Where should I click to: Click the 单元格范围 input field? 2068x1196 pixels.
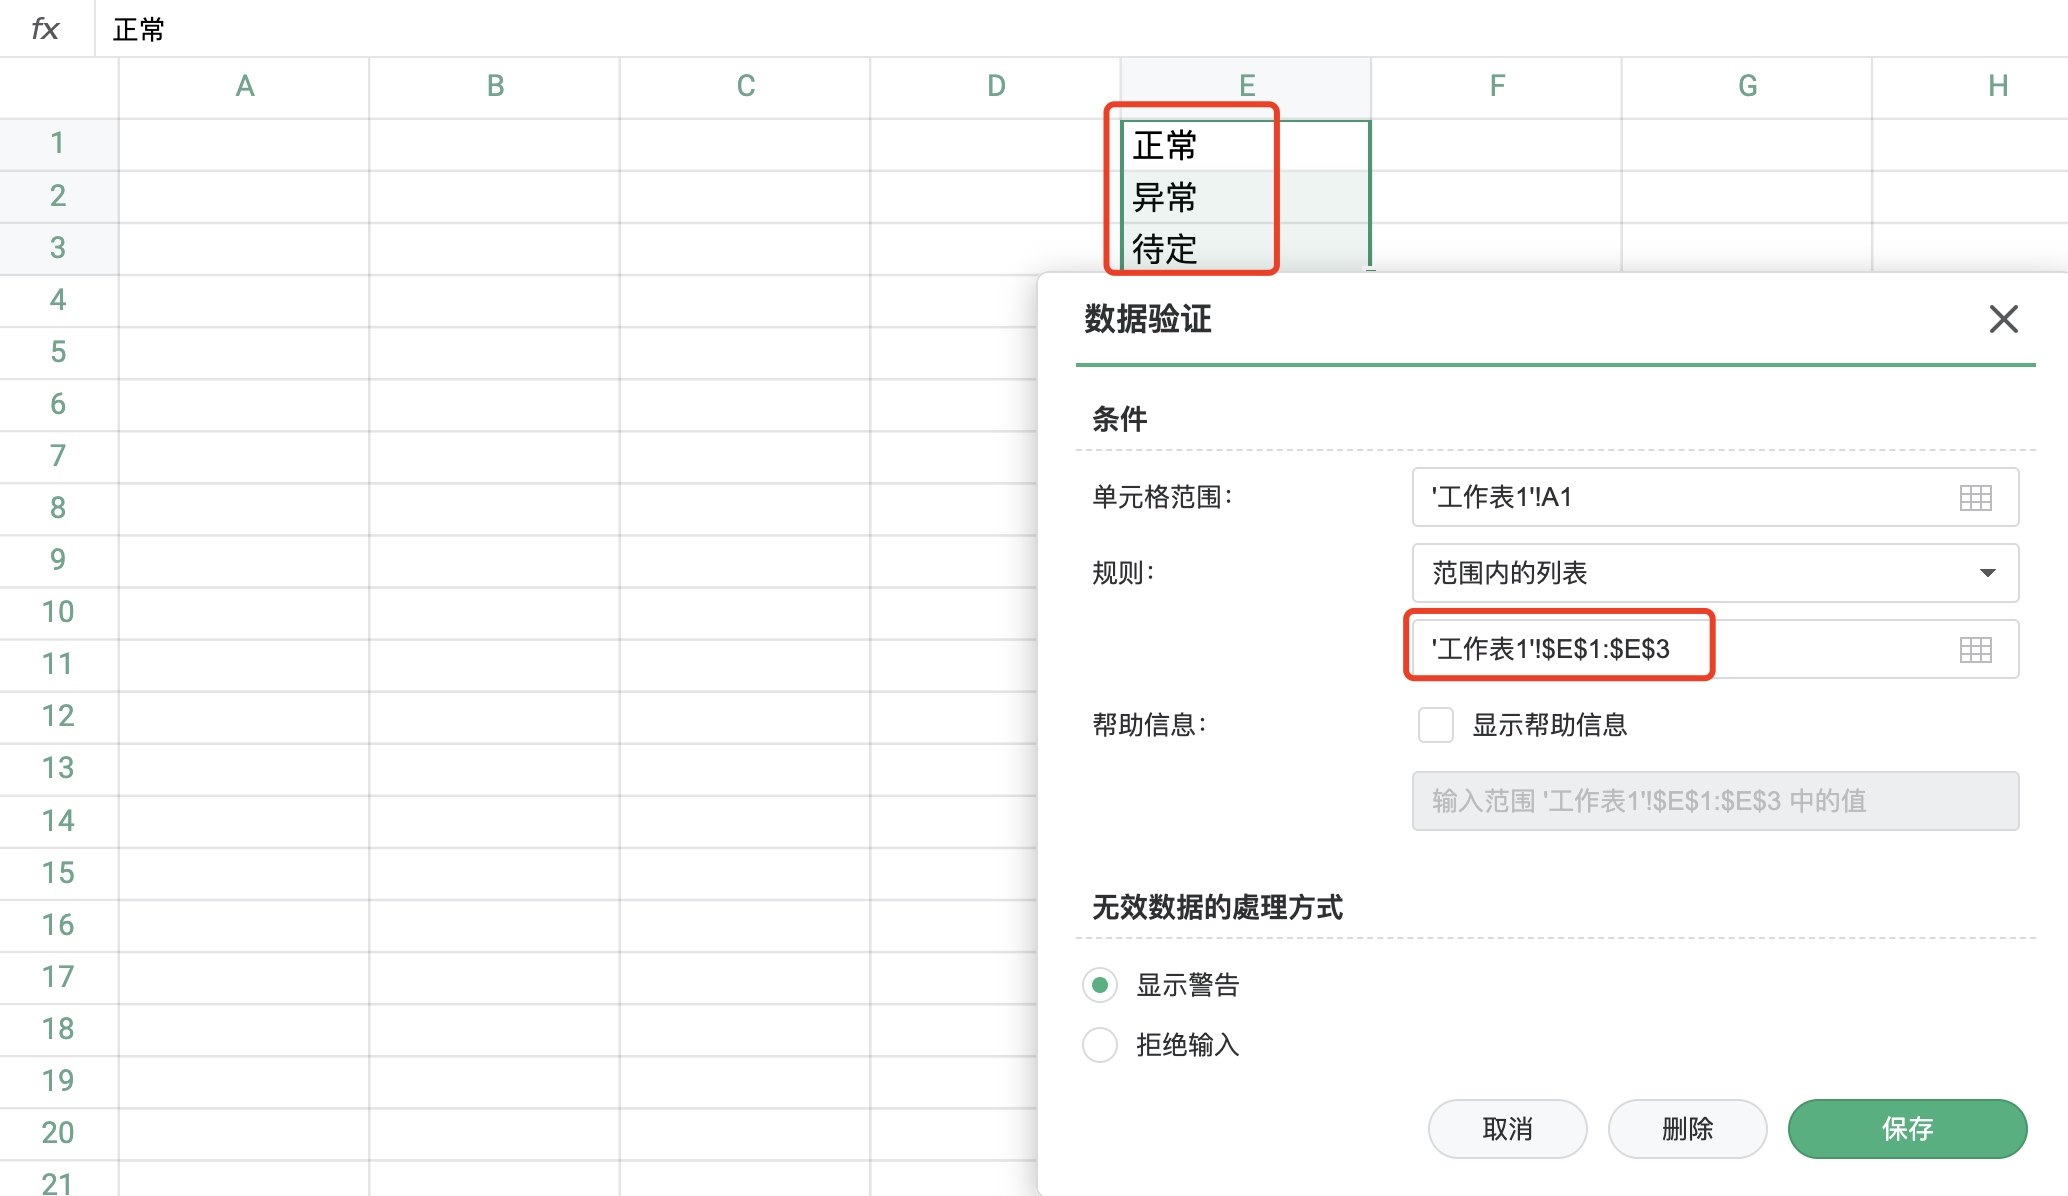(1715, 497)
